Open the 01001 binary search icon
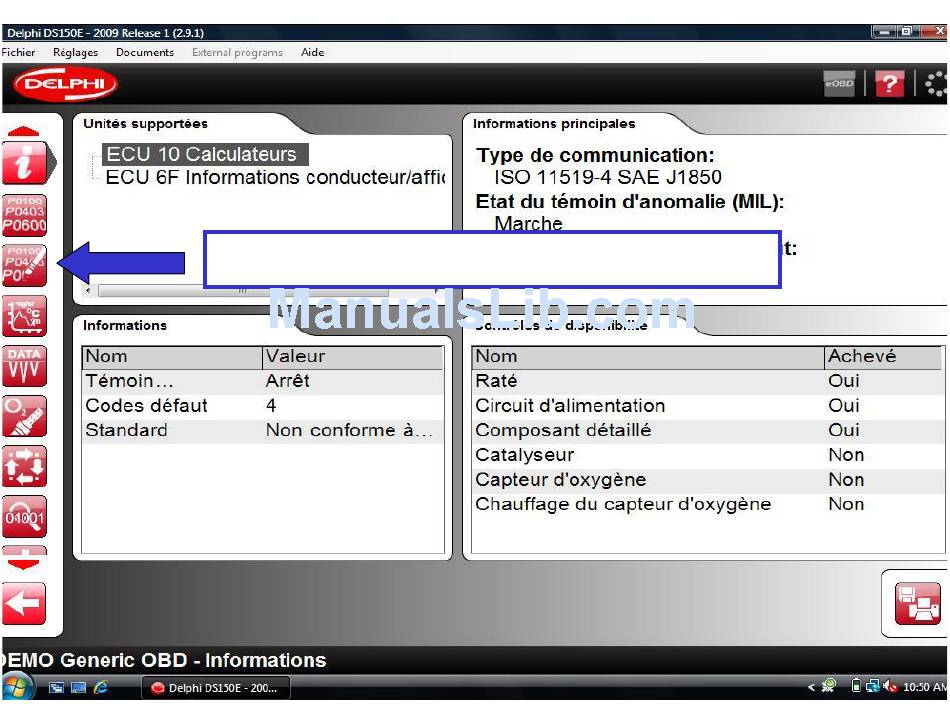Screen dimensions: 950x725 [x=24, y=517]
